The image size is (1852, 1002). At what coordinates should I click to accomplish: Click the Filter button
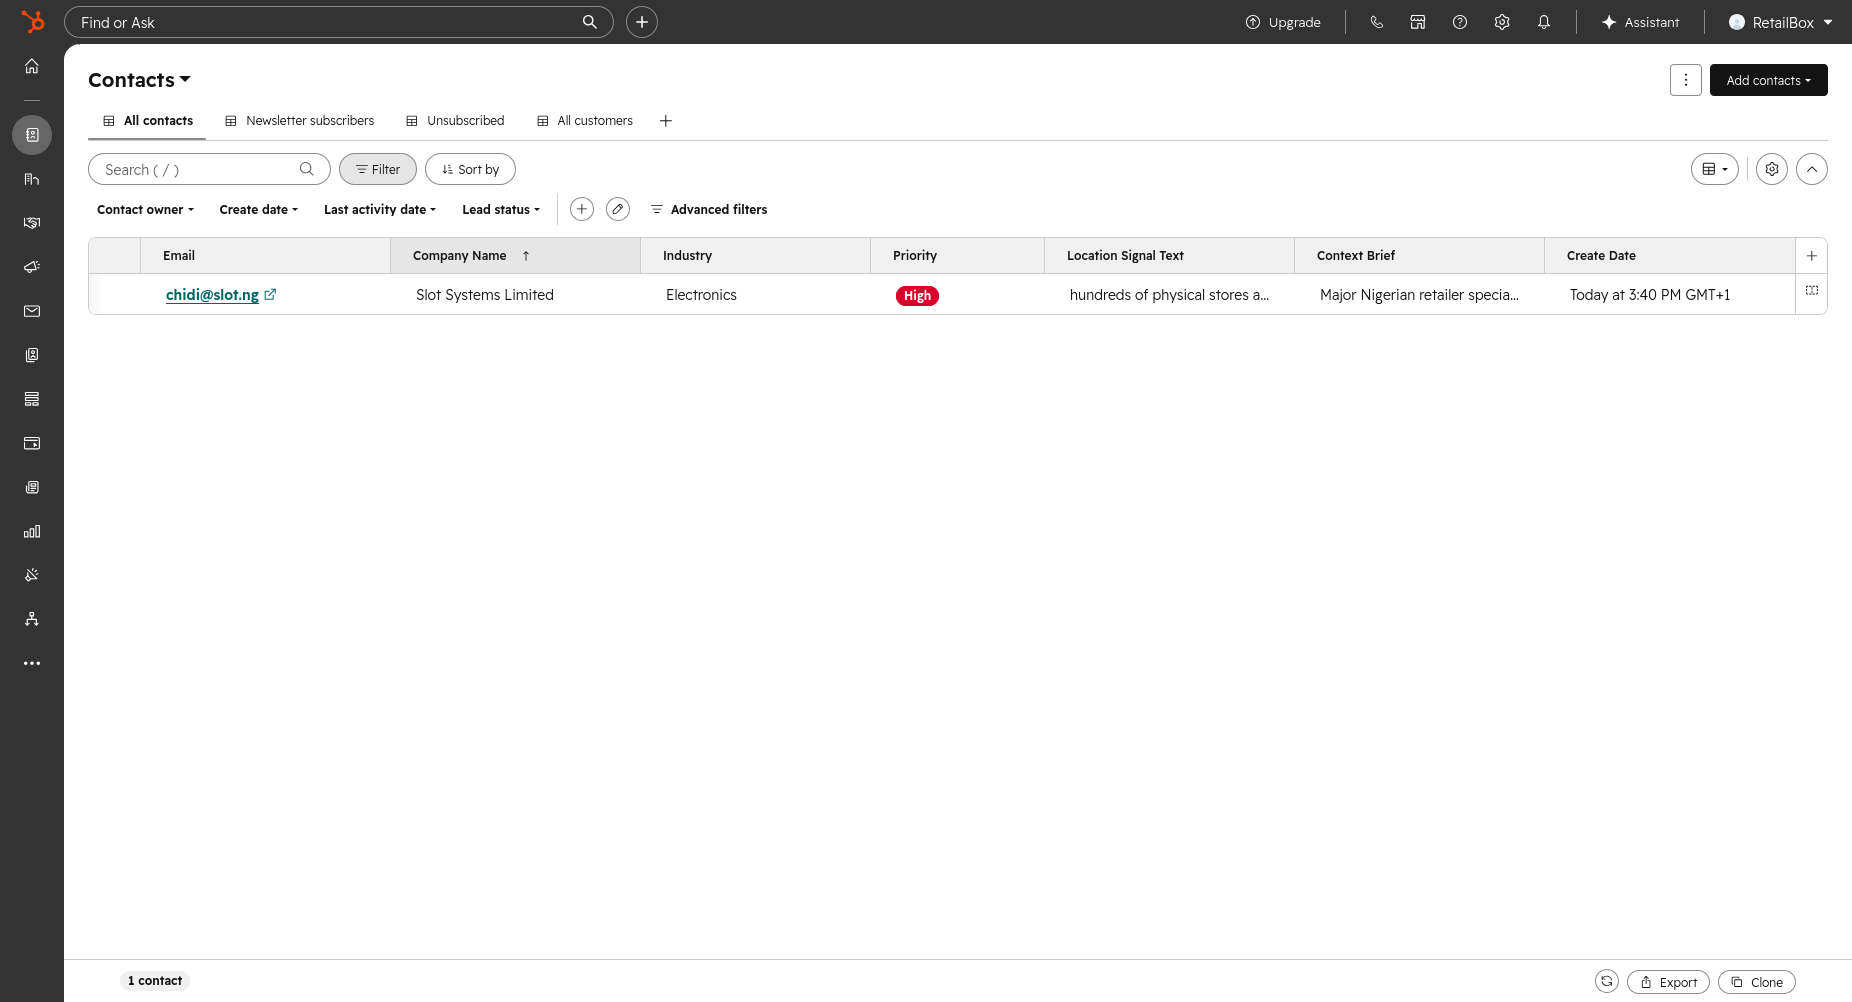click(378, 169)
